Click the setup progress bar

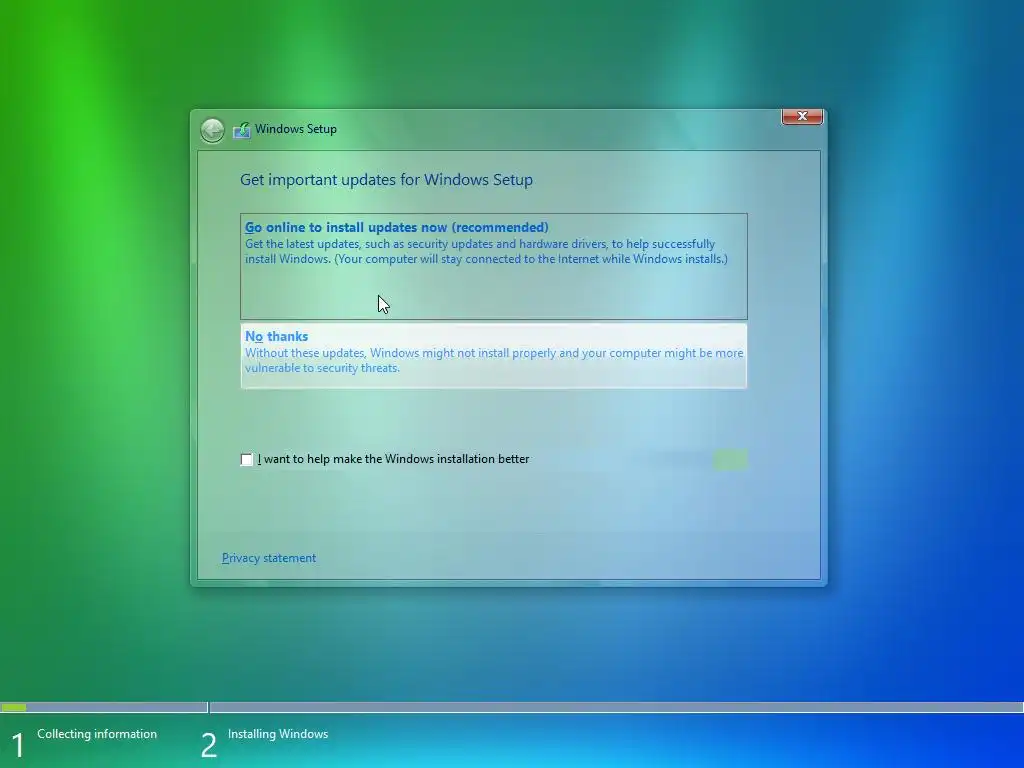[x=512, y=707]
